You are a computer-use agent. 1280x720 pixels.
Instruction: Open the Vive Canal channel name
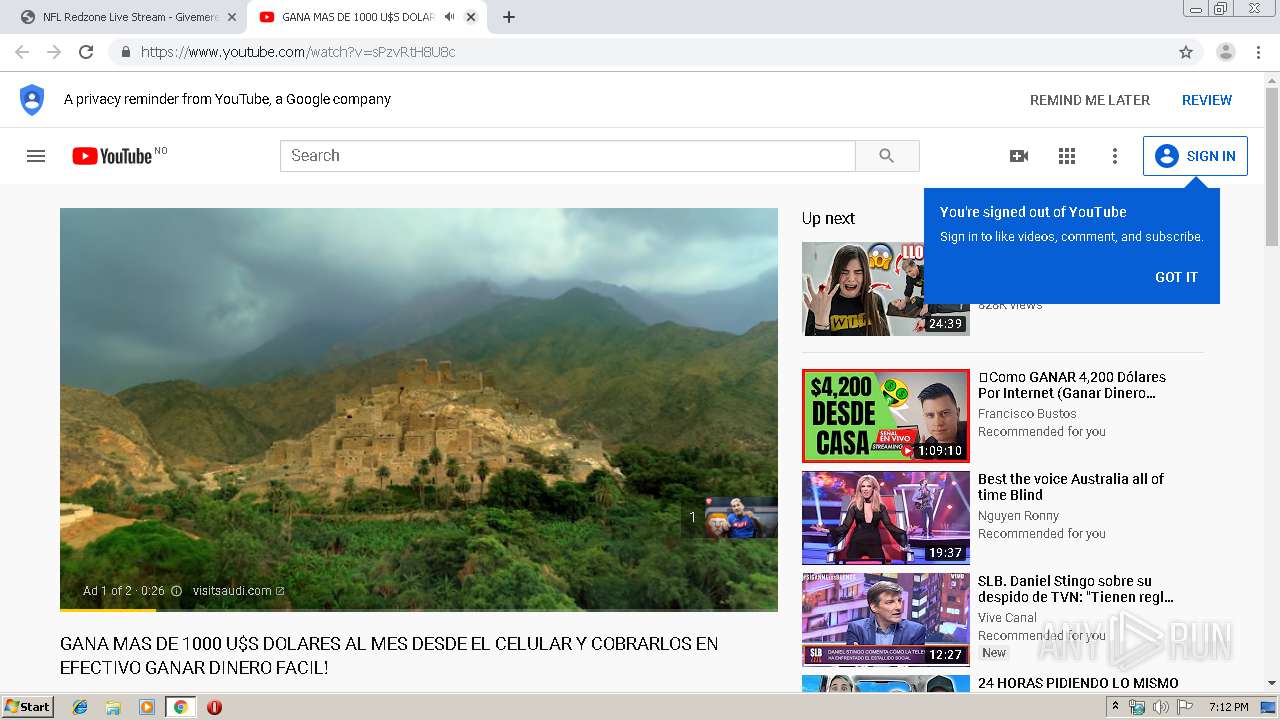coord(1007,618)
